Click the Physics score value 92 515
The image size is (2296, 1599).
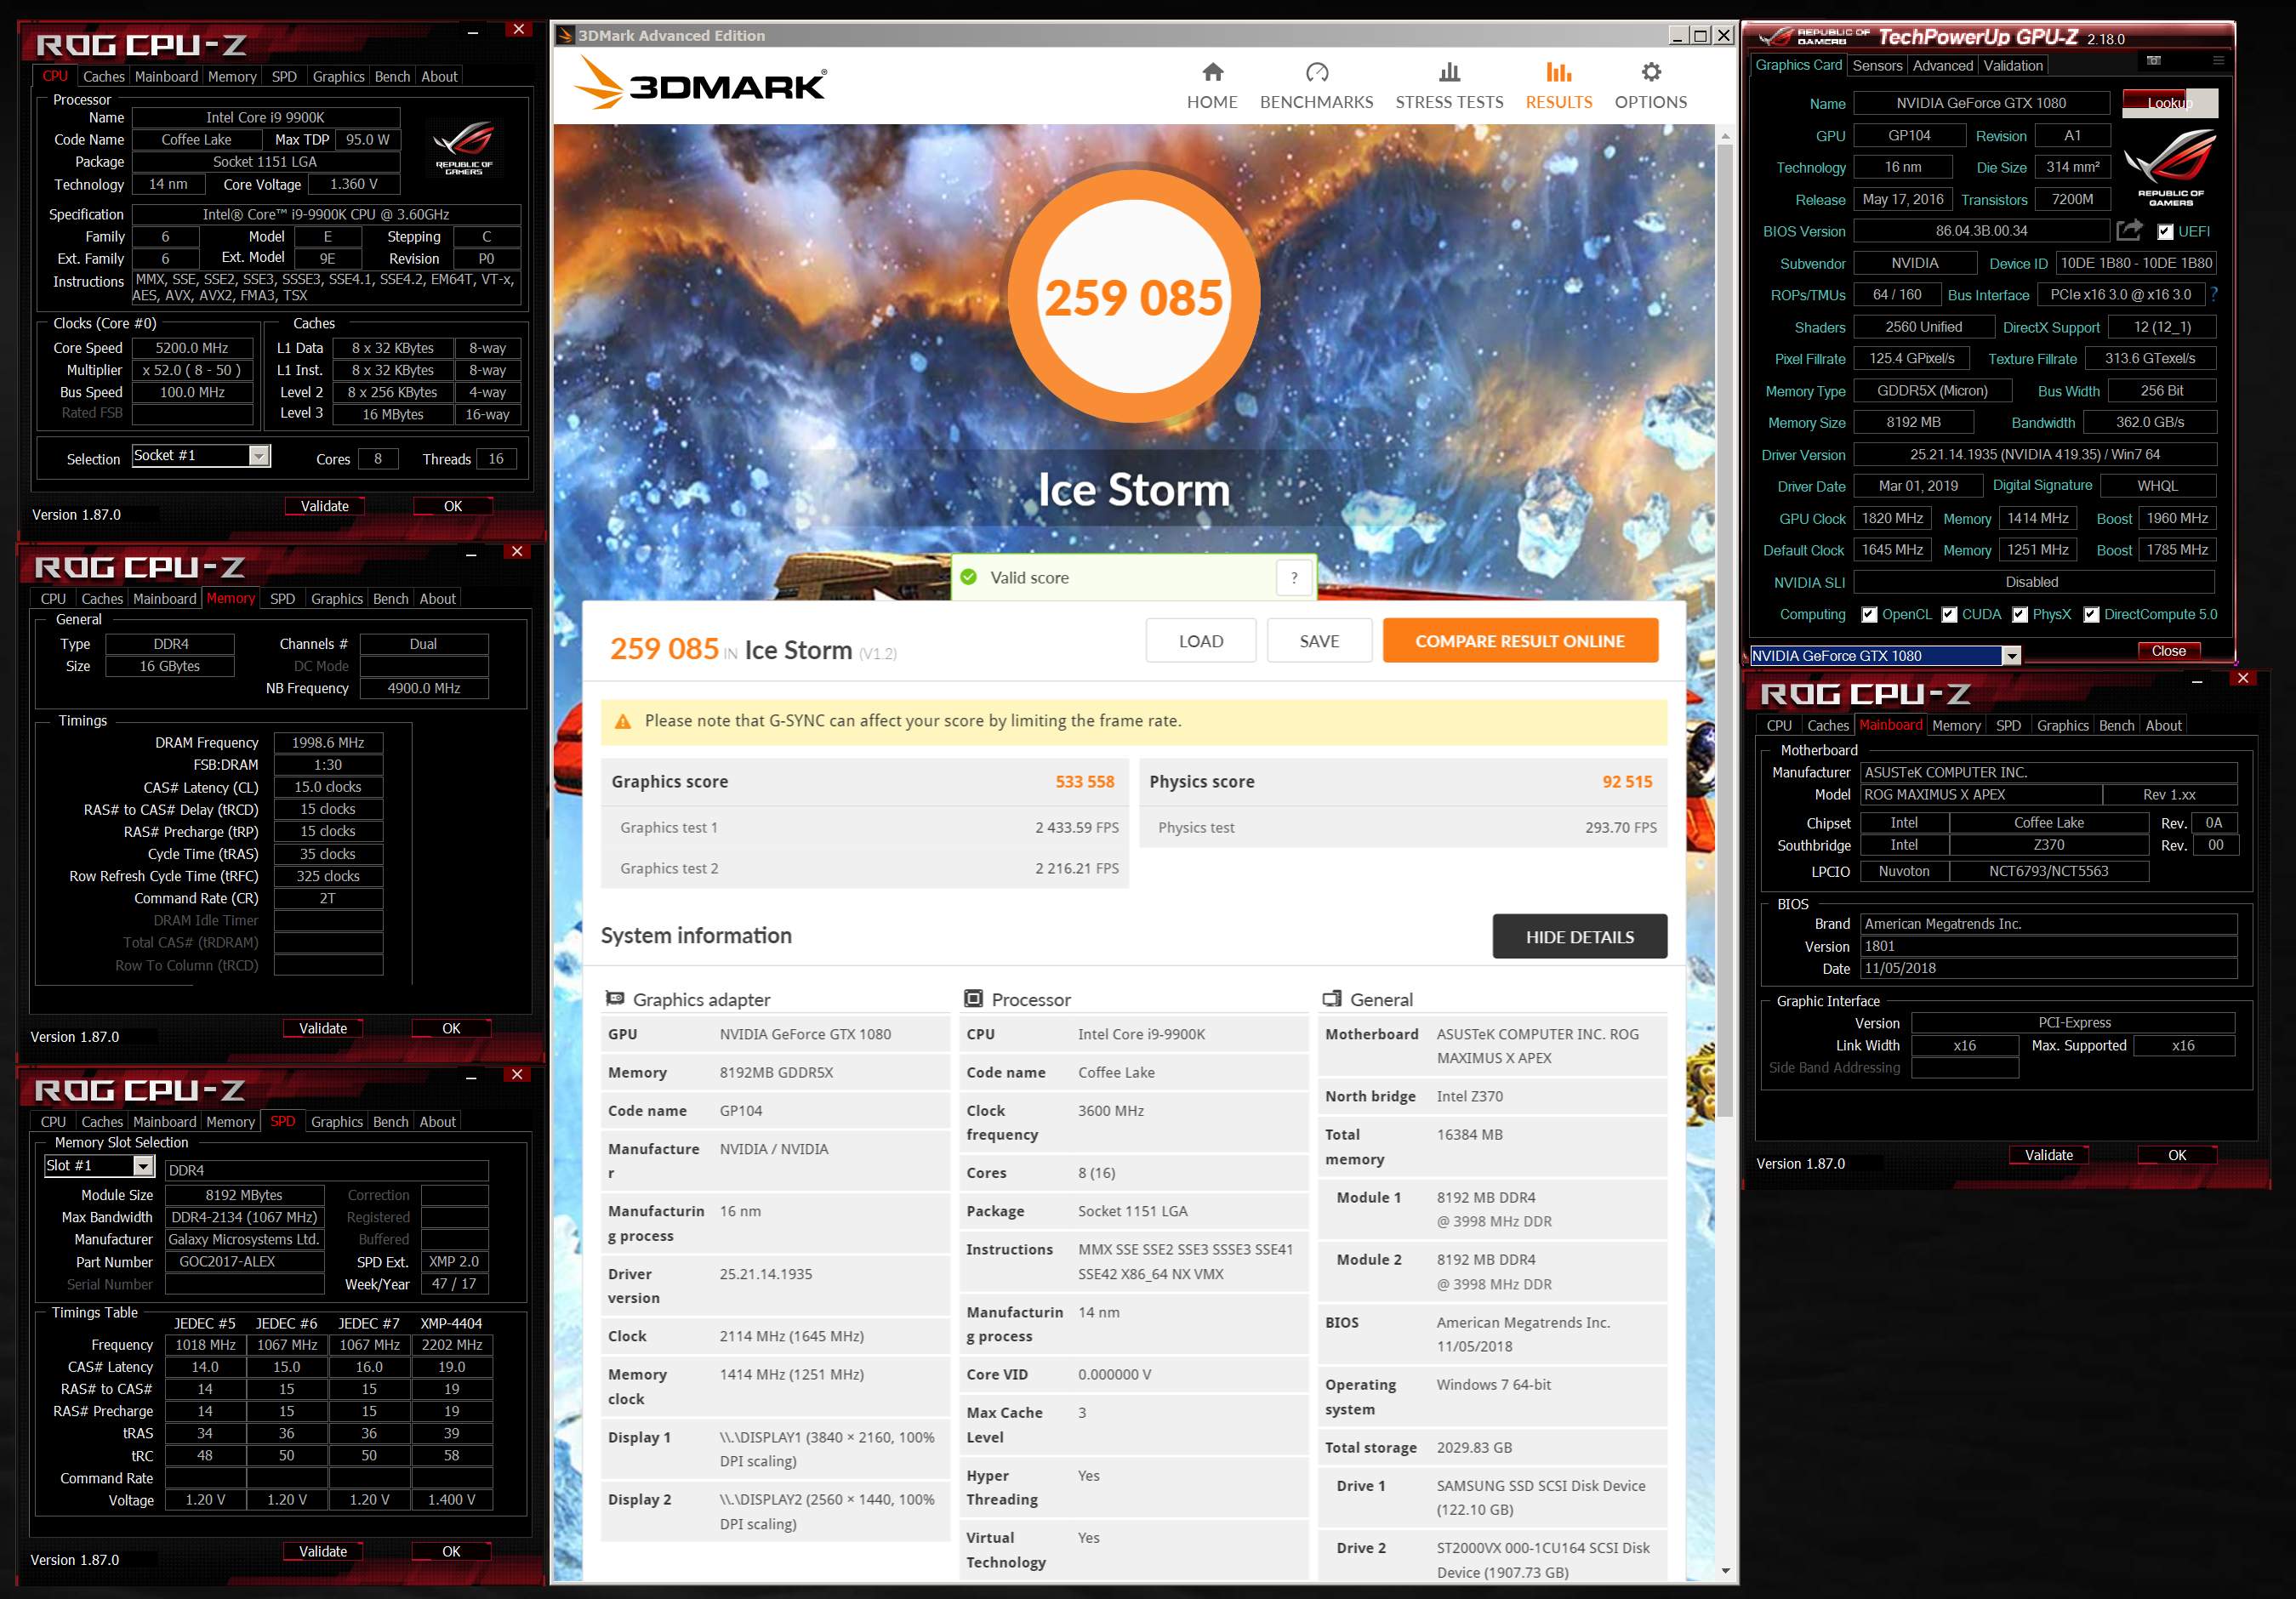(1627, 781)
